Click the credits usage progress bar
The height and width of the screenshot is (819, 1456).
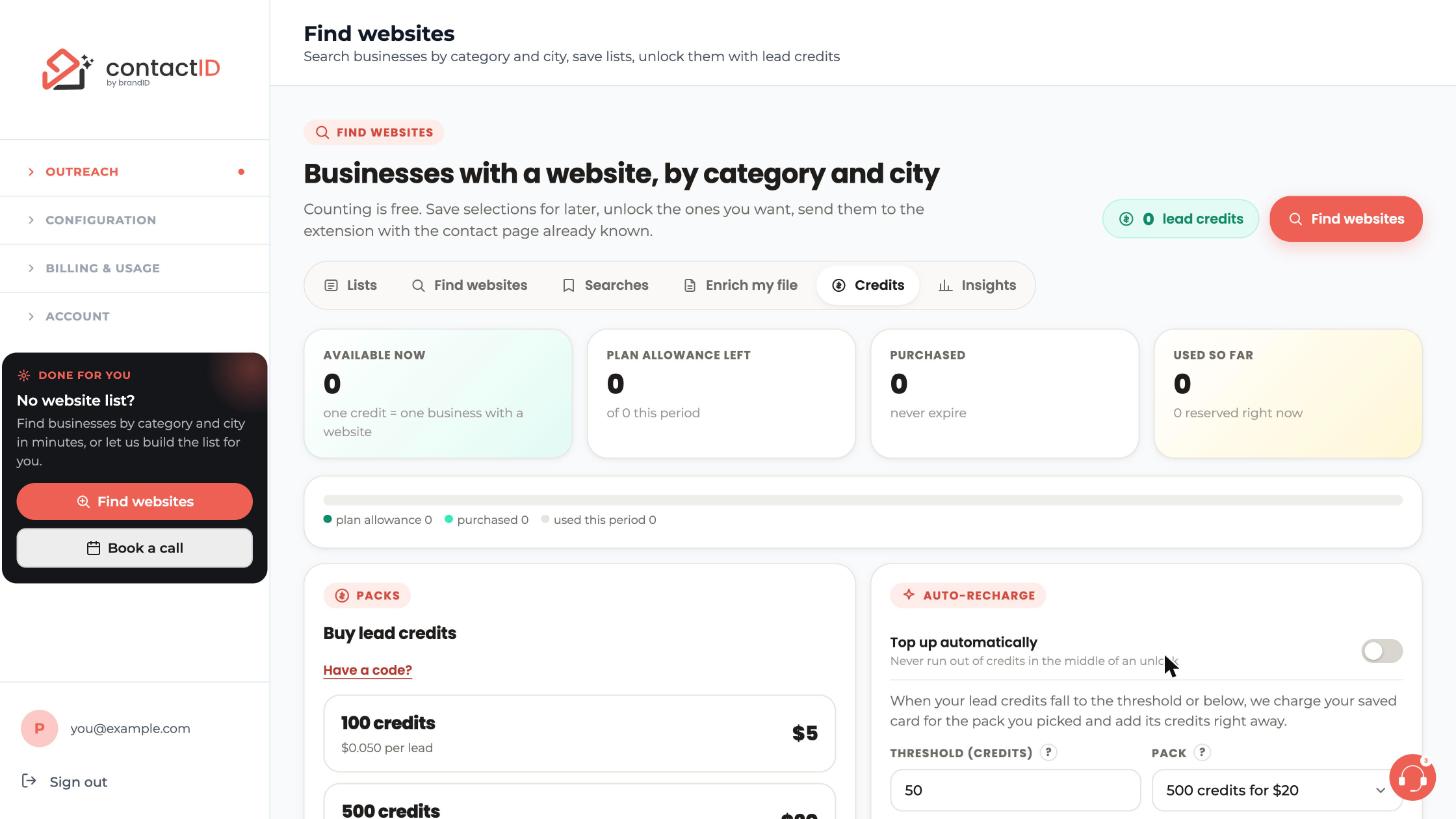pos(863,500)
